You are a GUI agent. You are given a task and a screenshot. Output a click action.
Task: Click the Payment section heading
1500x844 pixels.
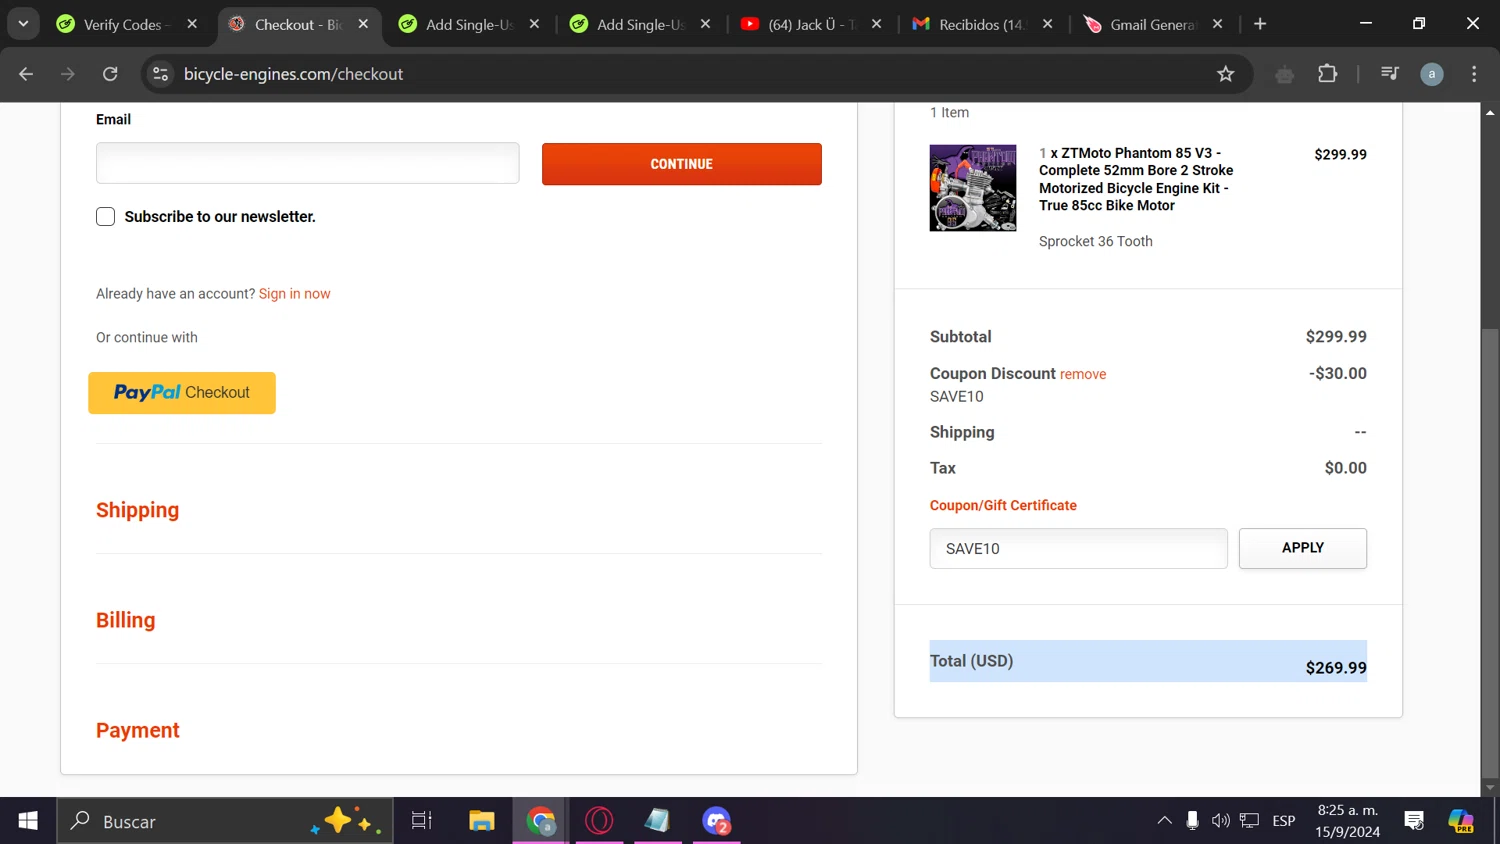(x=138, y=730)
